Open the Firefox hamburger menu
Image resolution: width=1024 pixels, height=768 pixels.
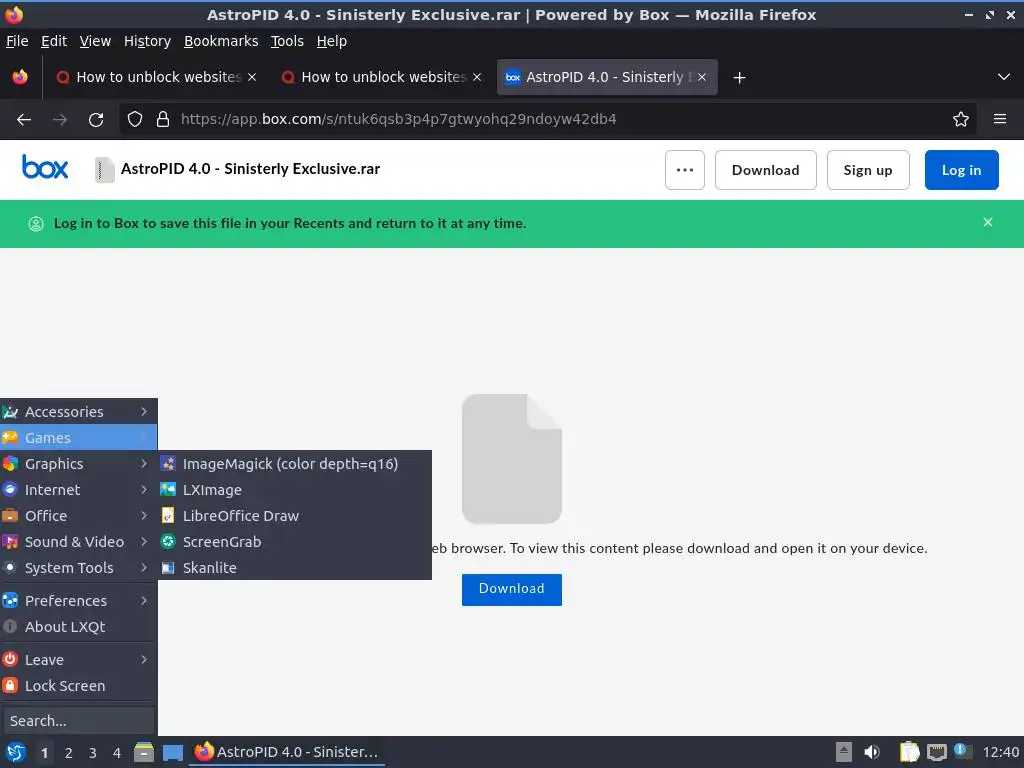[1000, 120]
